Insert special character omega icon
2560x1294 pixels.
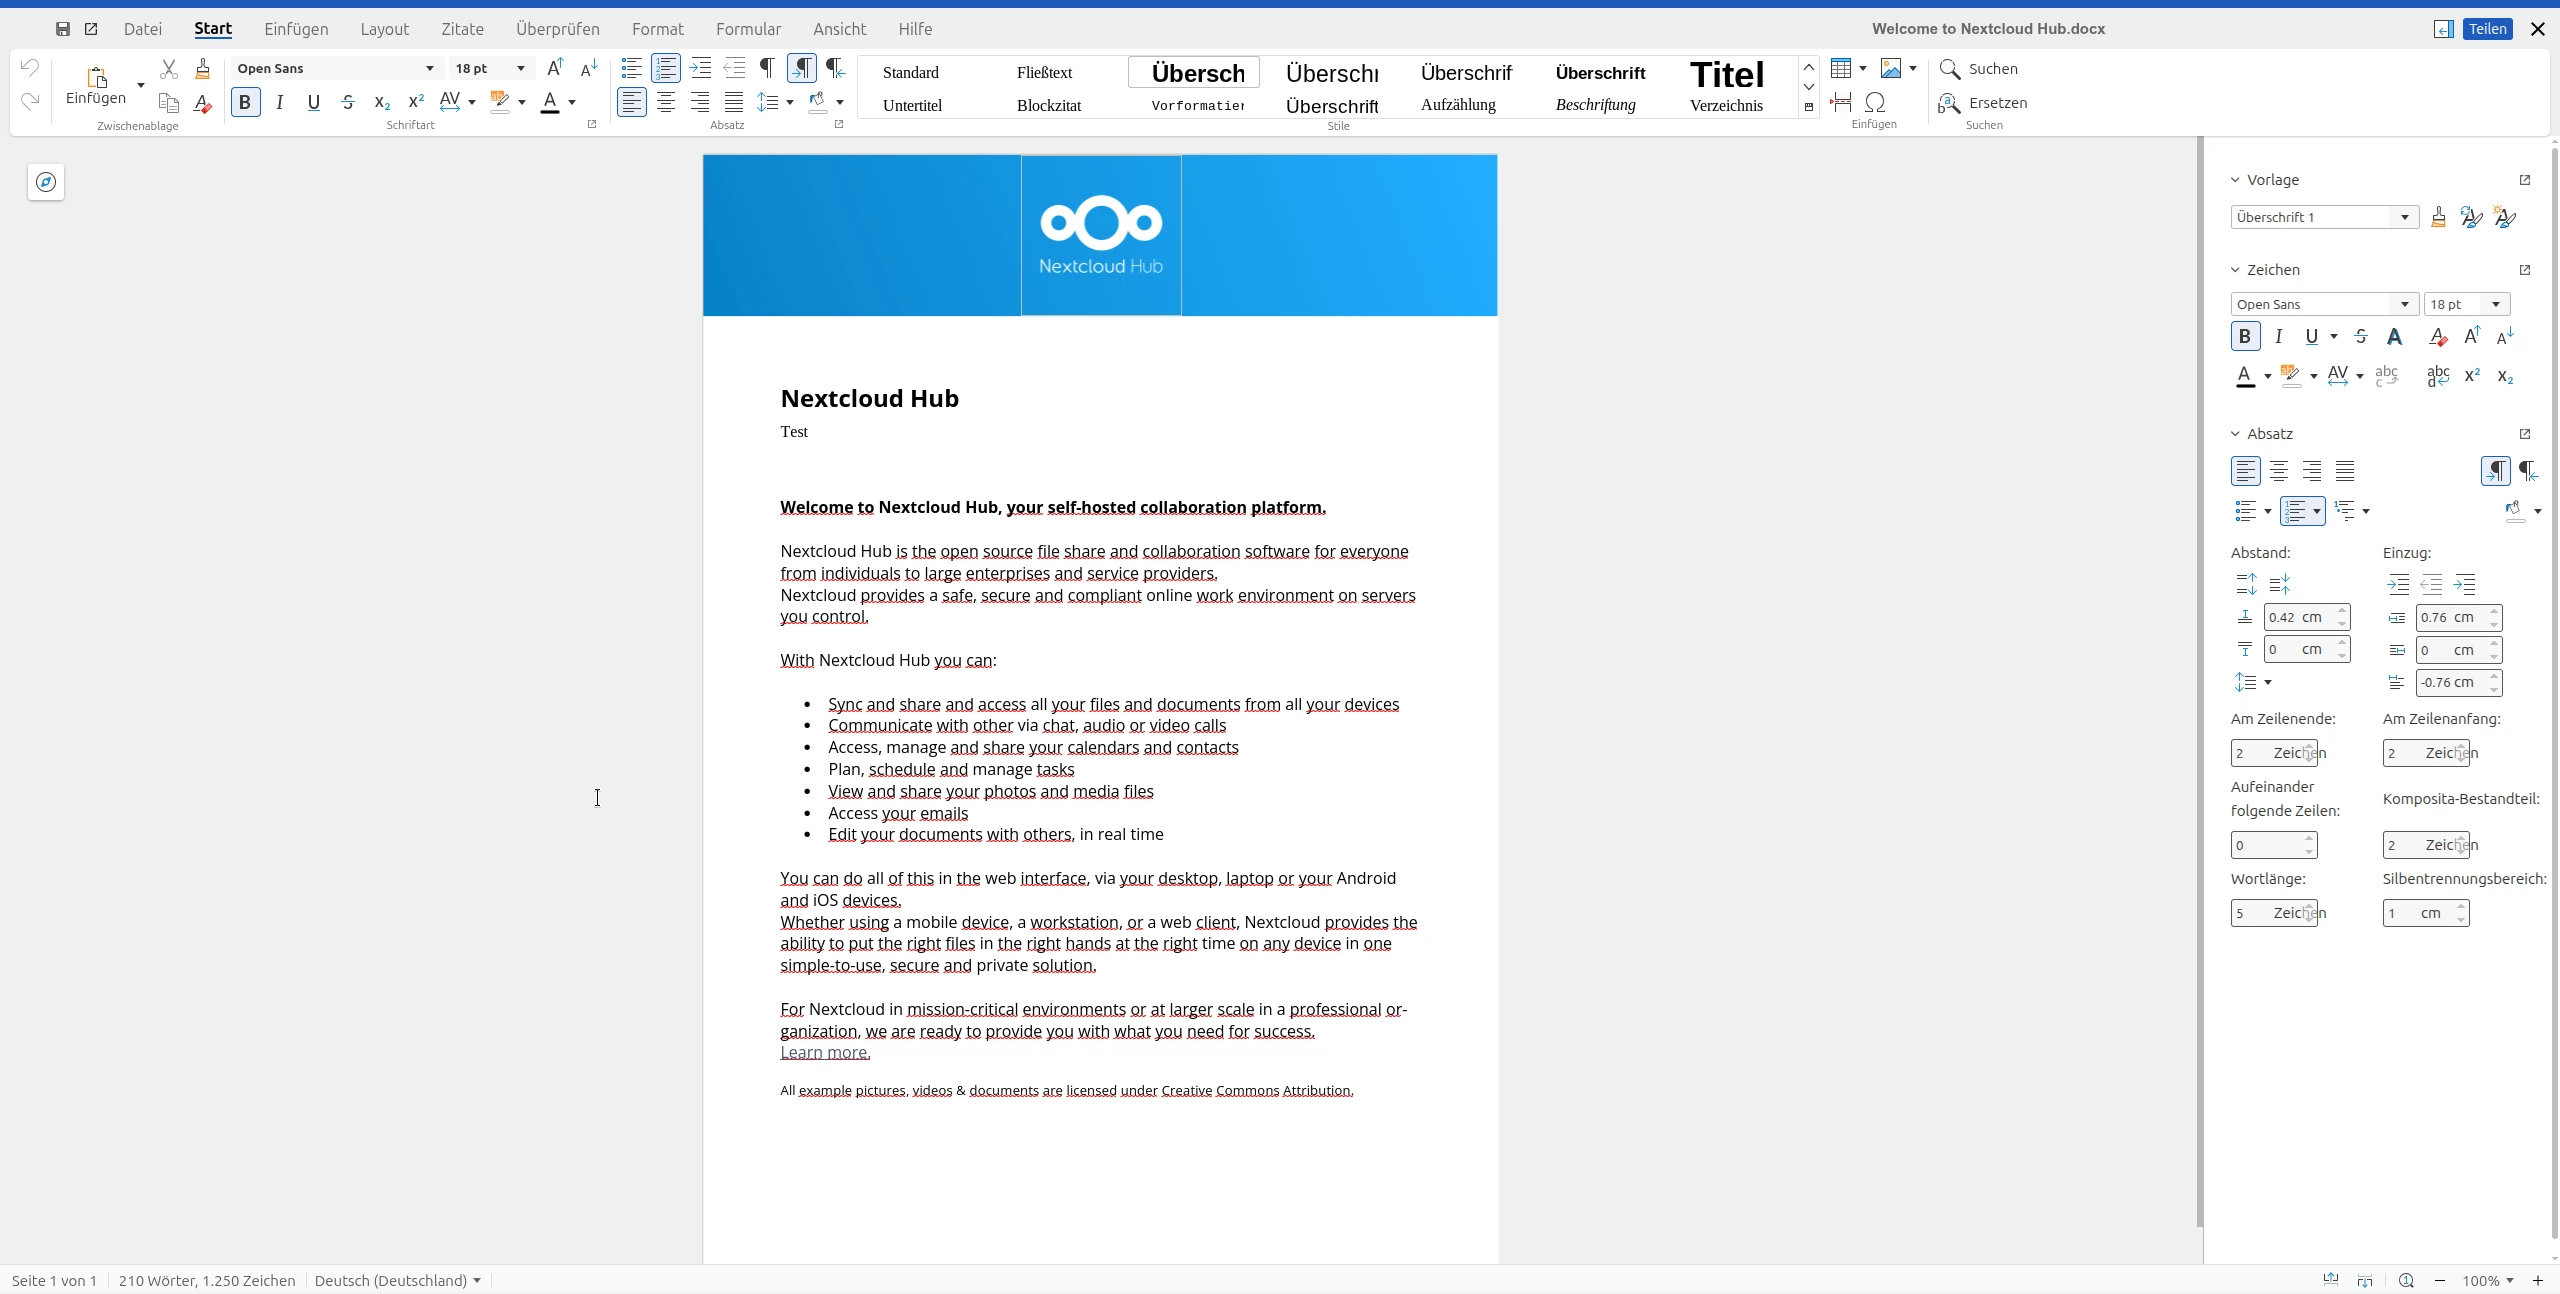[1875, 102]
